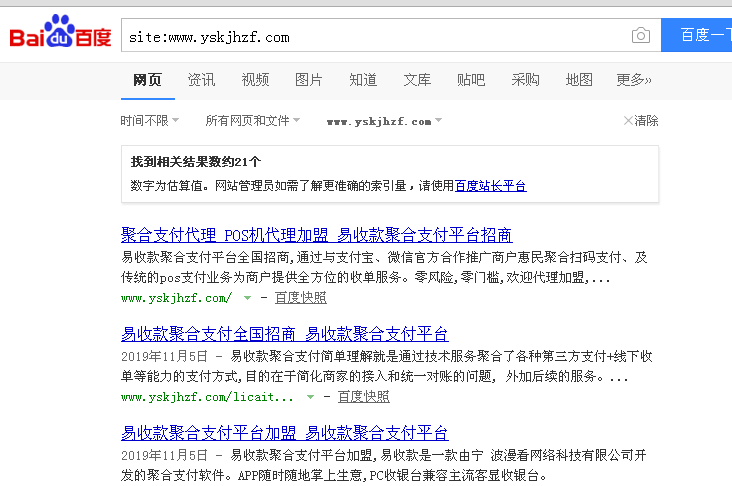Image resolution: width=732 pixels, height=486 pixels.
Task: Open the 时间不限 time filter dropdown
Action: coord(149,121)
